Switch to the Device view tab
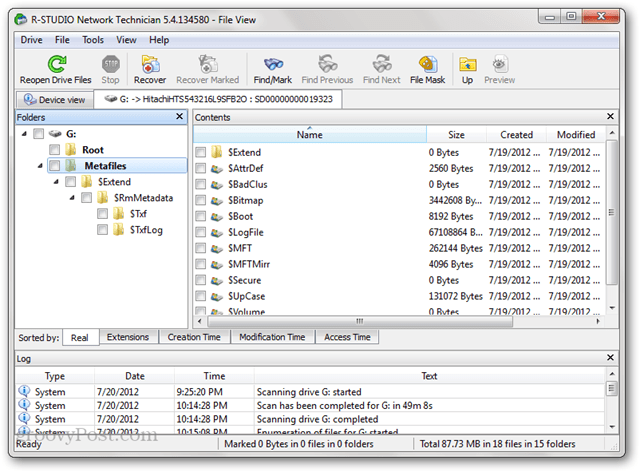640x472 pixels. [x=55, y=100]
